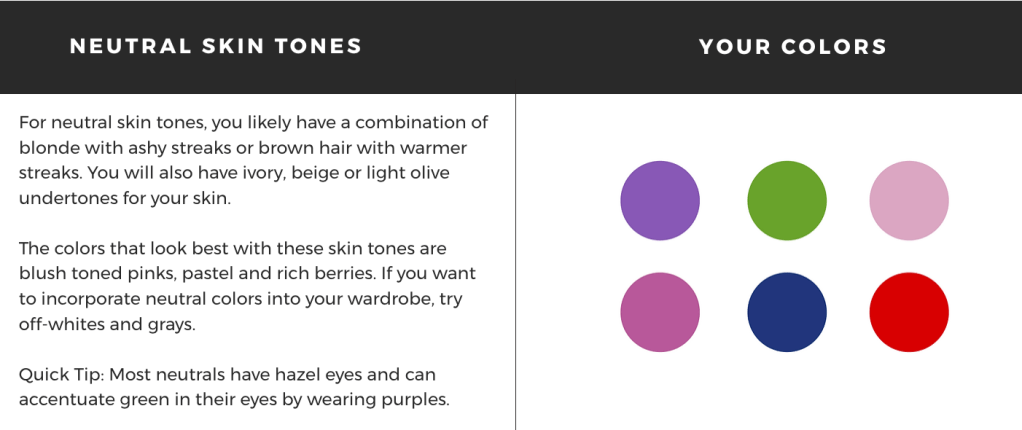Viewport: 1022px width, 430px height.
Task: Click the red color circle
Action: 909,313
